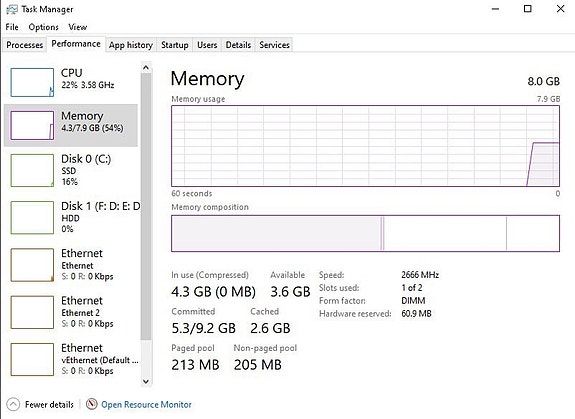The image size is (575, 419).
Task: Click the sidebar scroll down arrow
Action: tap(146, 381)
